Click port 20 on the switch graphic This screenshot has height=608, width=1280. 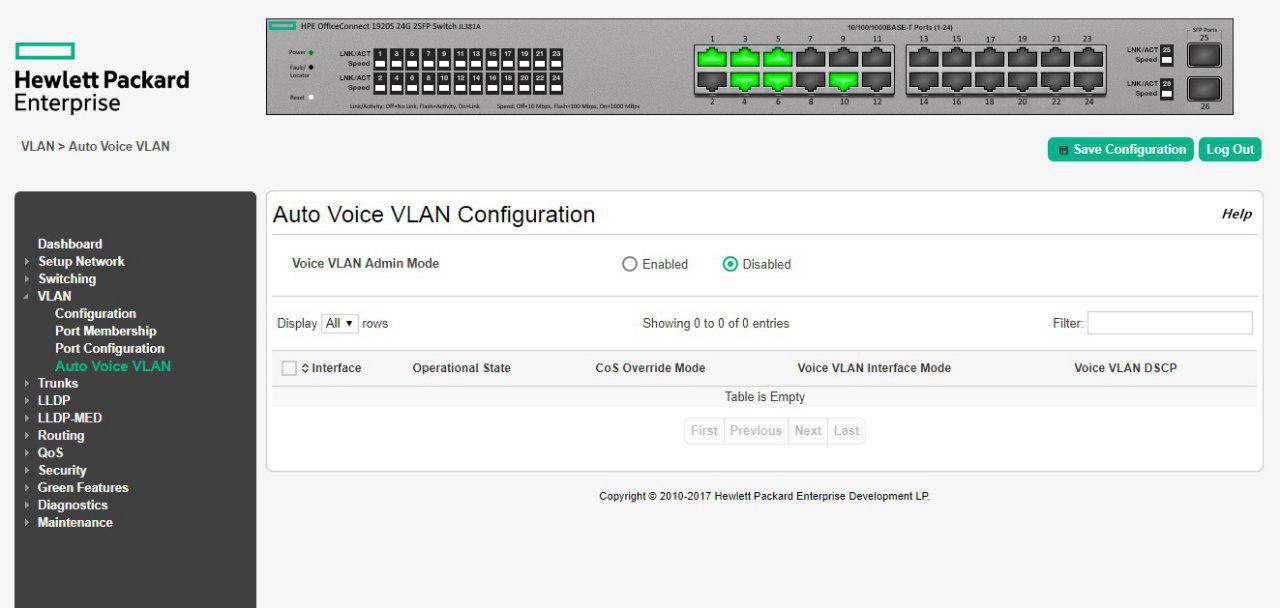(x=1023, y=81)
